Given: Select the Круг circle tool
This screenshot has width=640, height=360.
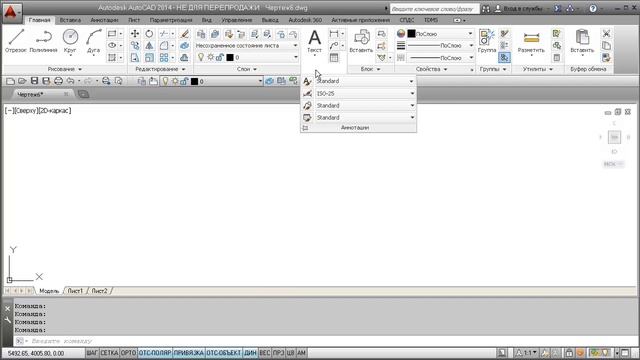Looking at the screenshot, I should (70, 41).
